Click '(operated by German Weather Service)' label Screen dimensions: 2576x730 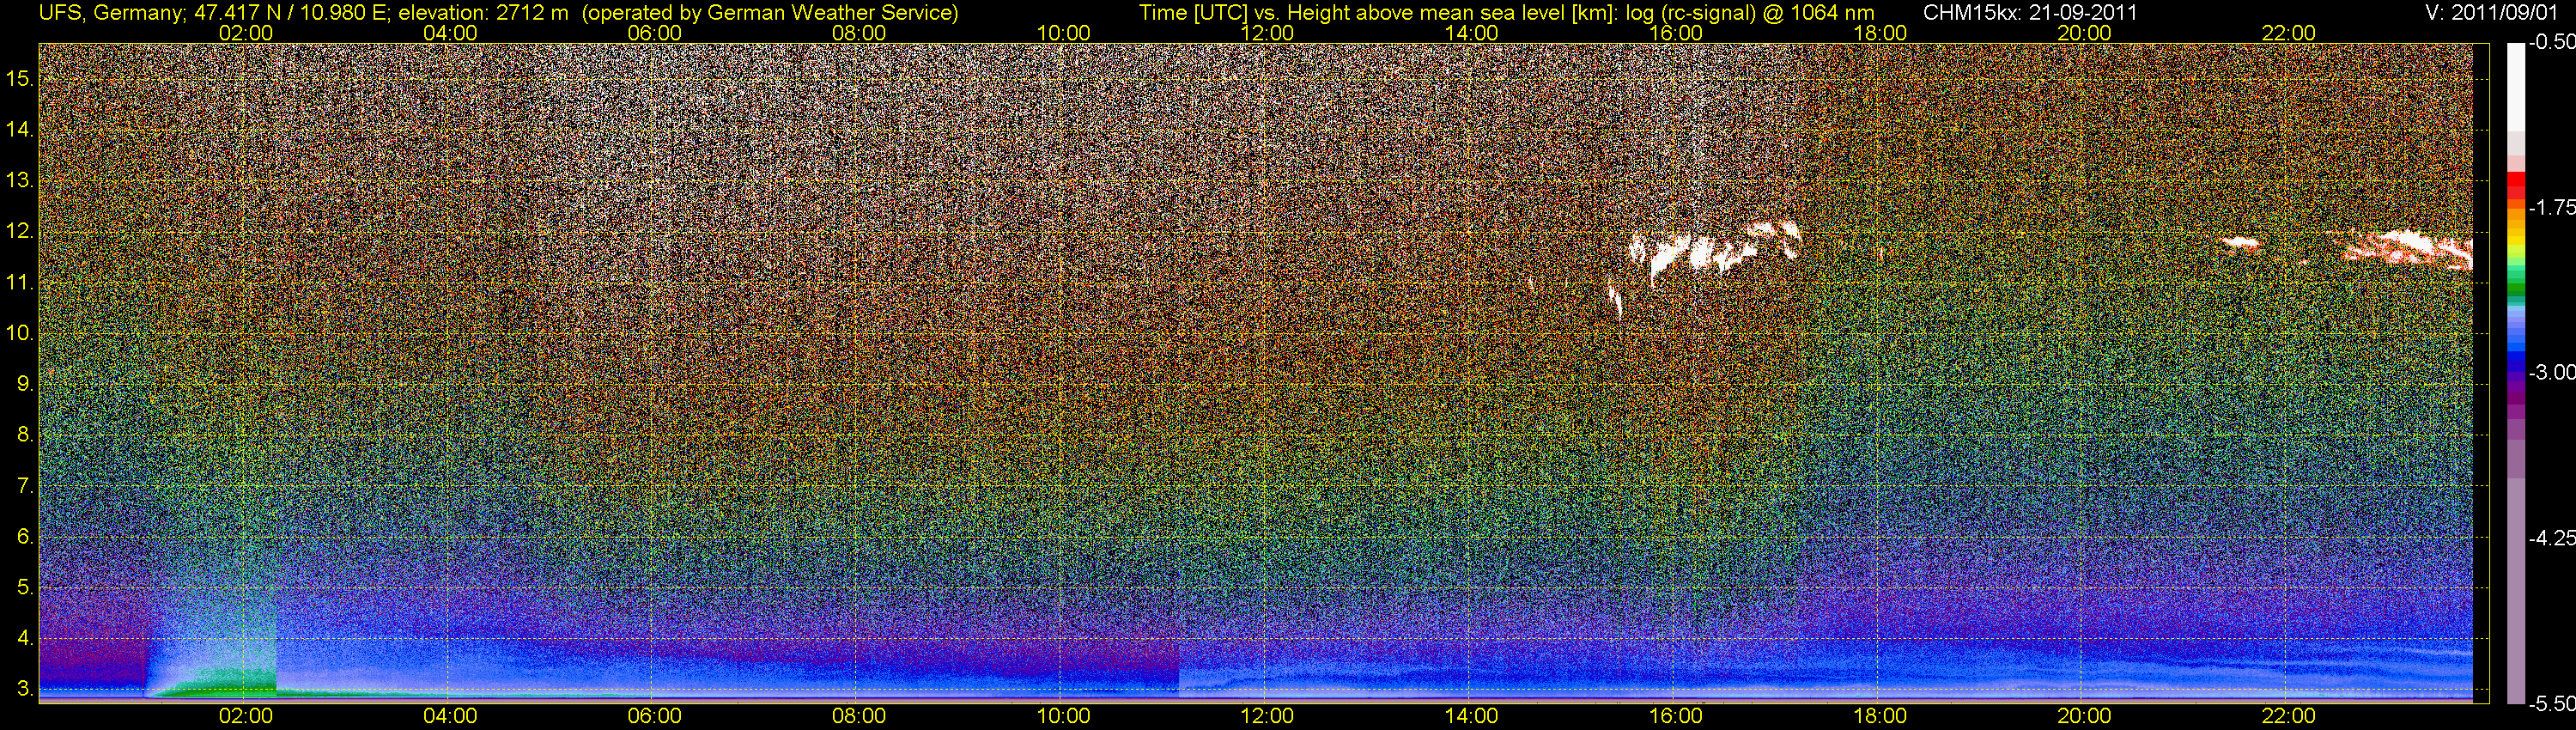click(x=769, y=13)
